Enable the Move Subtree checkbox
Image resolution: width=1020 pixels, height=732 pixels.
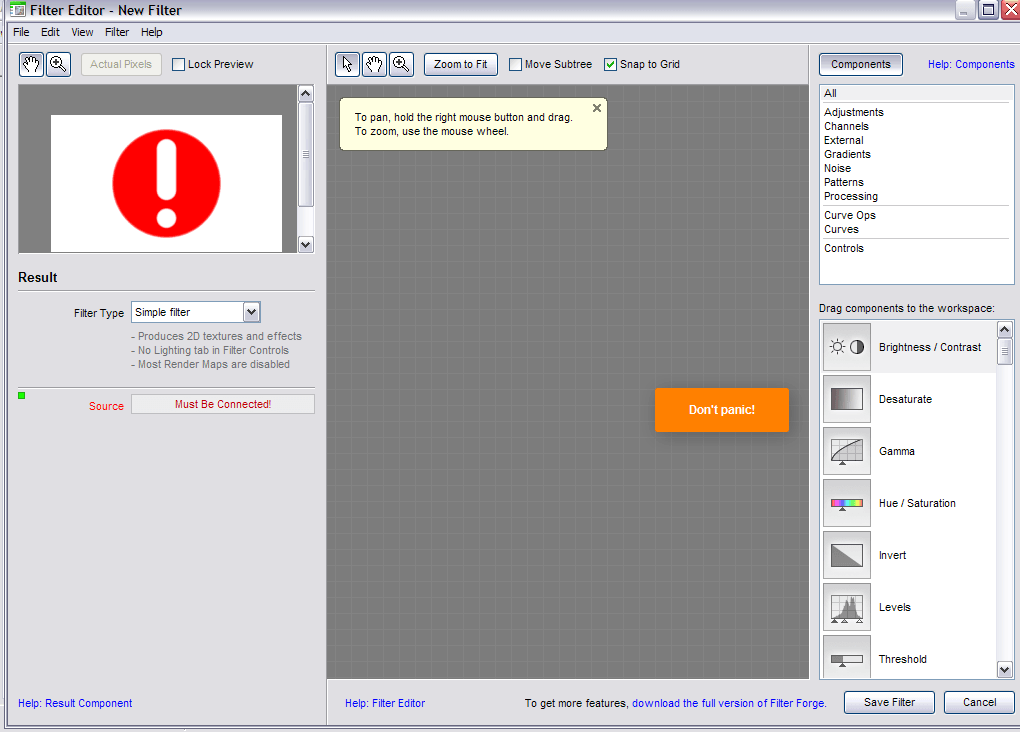[515, 64]
